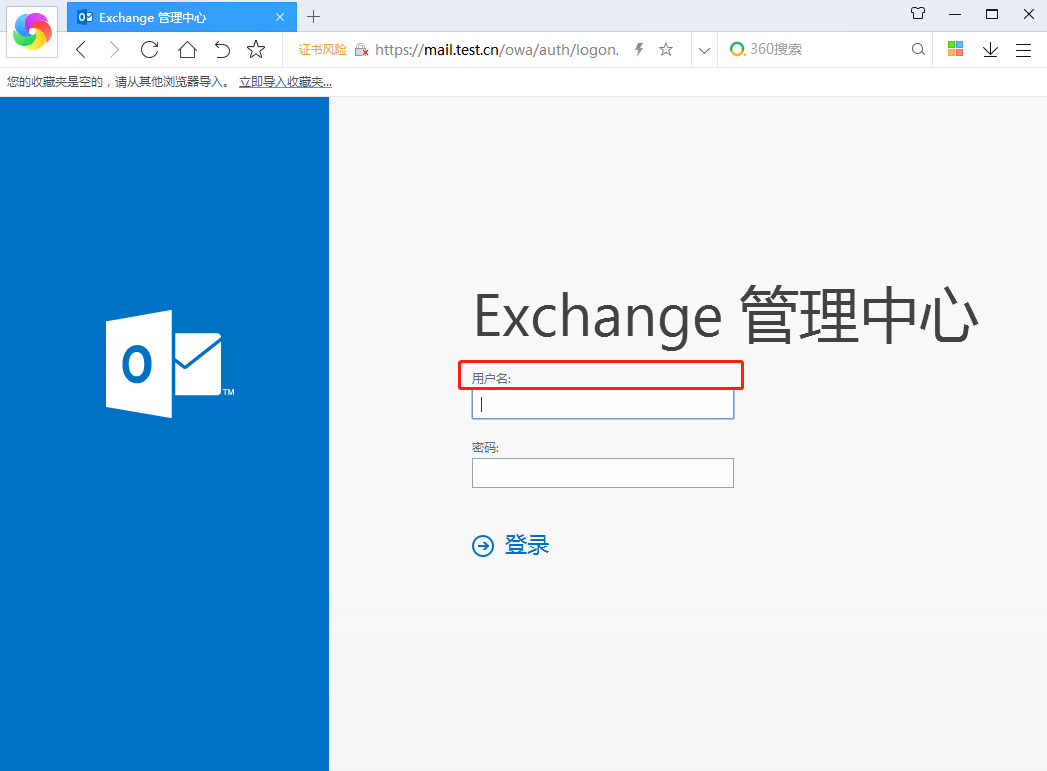The height and width of the screenshot is (771, 1047).
Task: Open the skin shirt icon in title bar
Action: (x=918, y=13)
